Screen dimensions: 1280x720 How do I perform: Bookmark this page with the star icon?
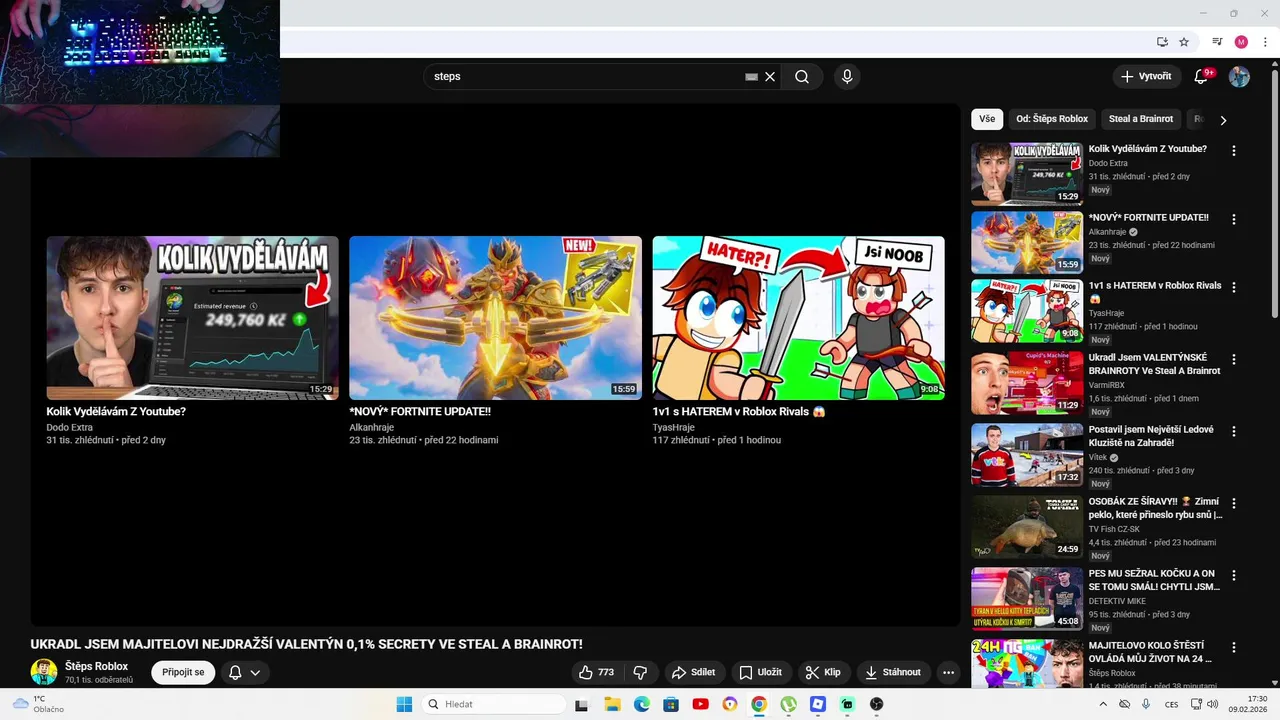[1184, 42]
